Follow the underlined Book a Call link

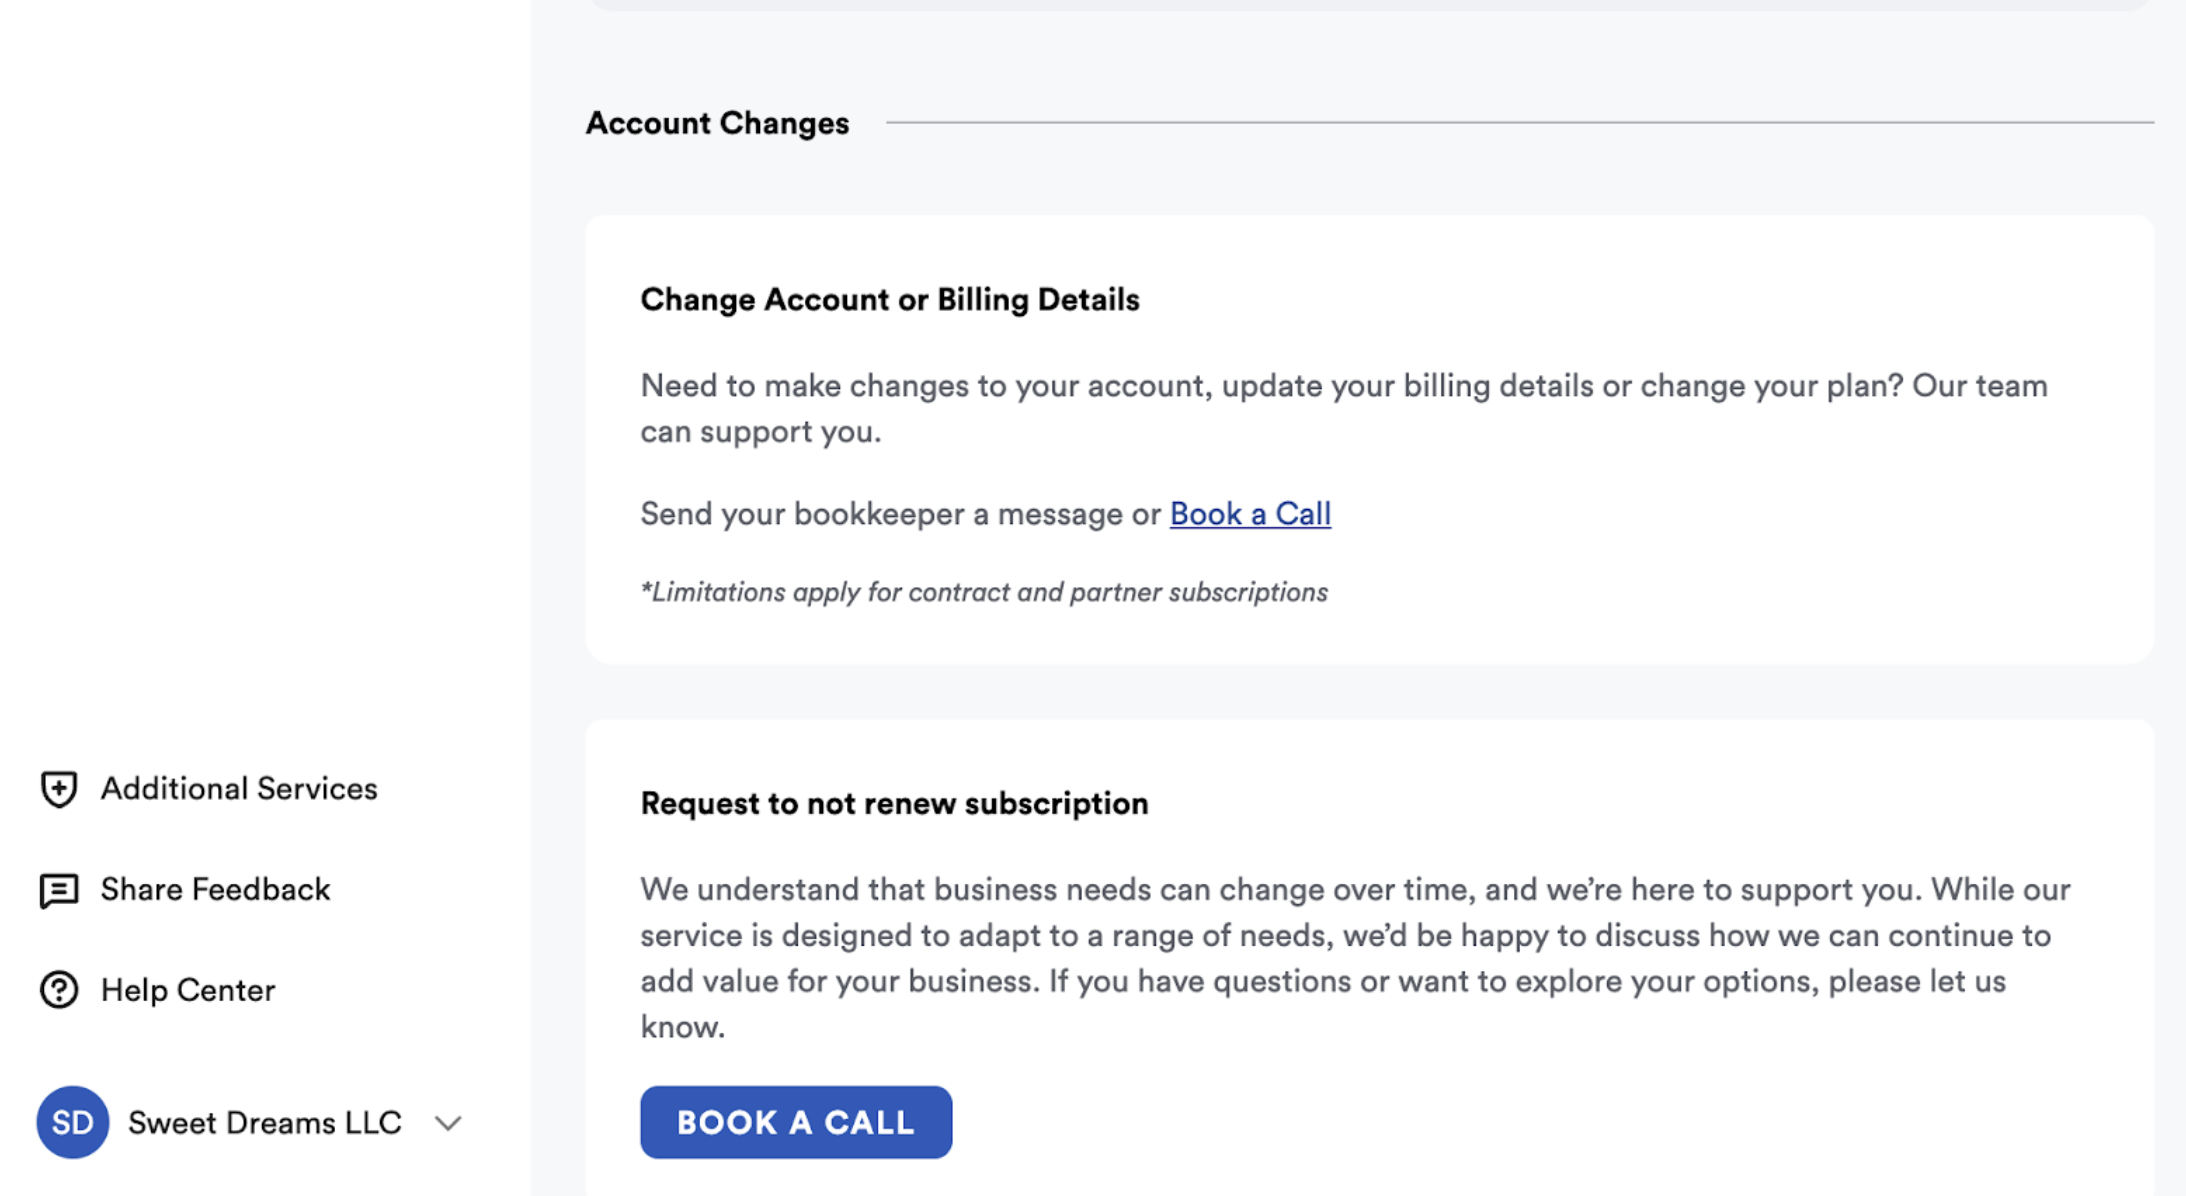(x=1250, y=514)
